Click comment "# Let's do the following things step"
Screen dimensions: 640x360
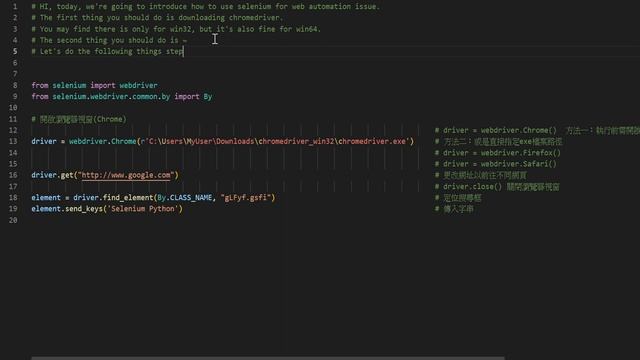[x=107, y=51]
